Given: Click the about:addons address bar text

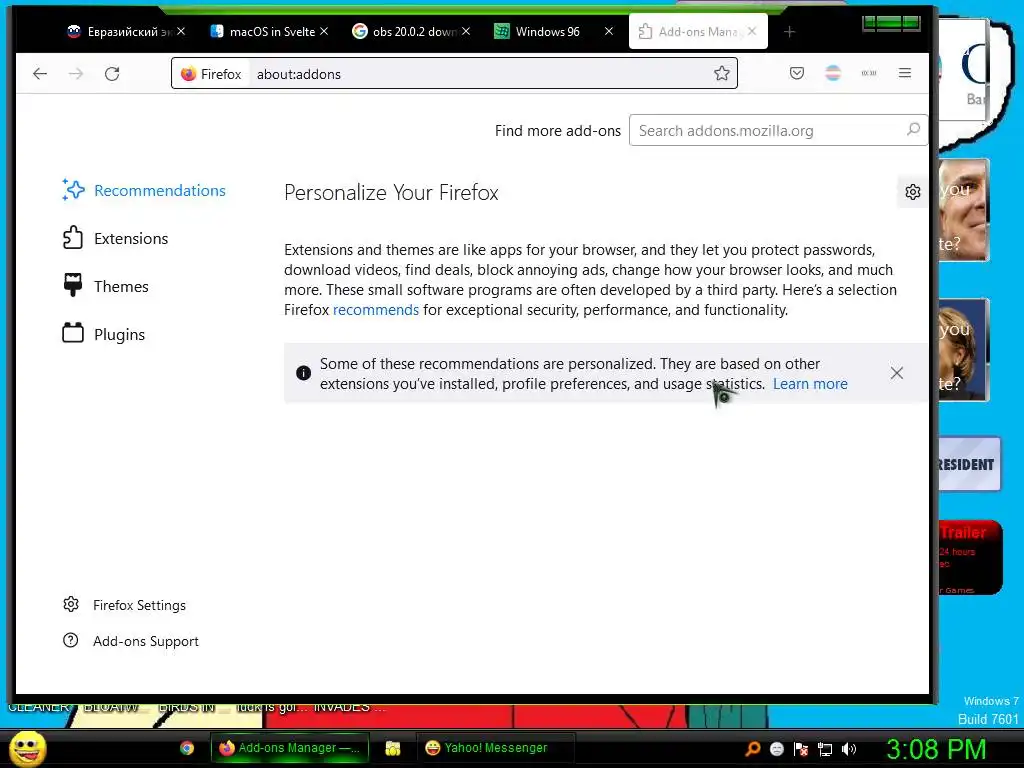Looking at the screenshot, I should coord(298,74).
